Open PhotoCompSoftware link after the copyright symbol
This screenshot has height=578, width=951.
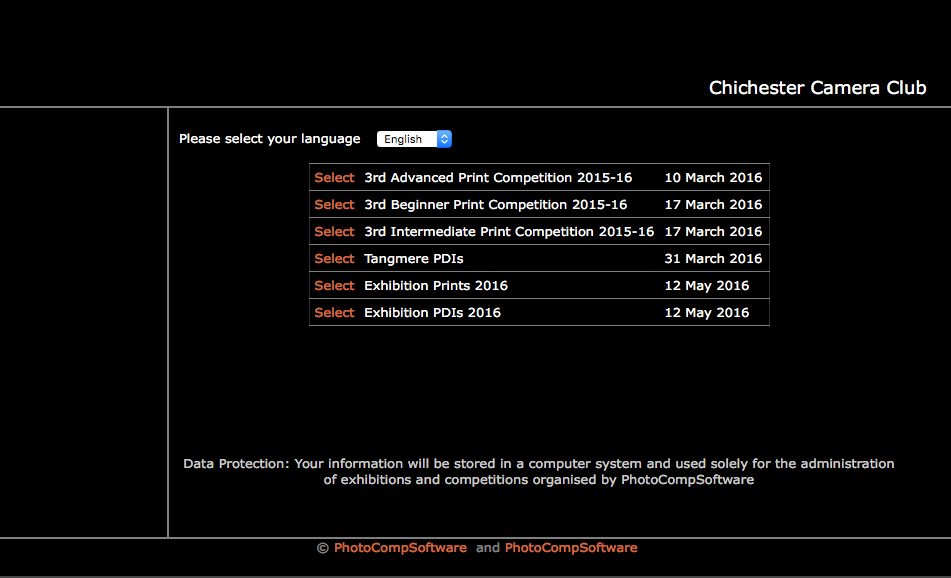point(400,547)
